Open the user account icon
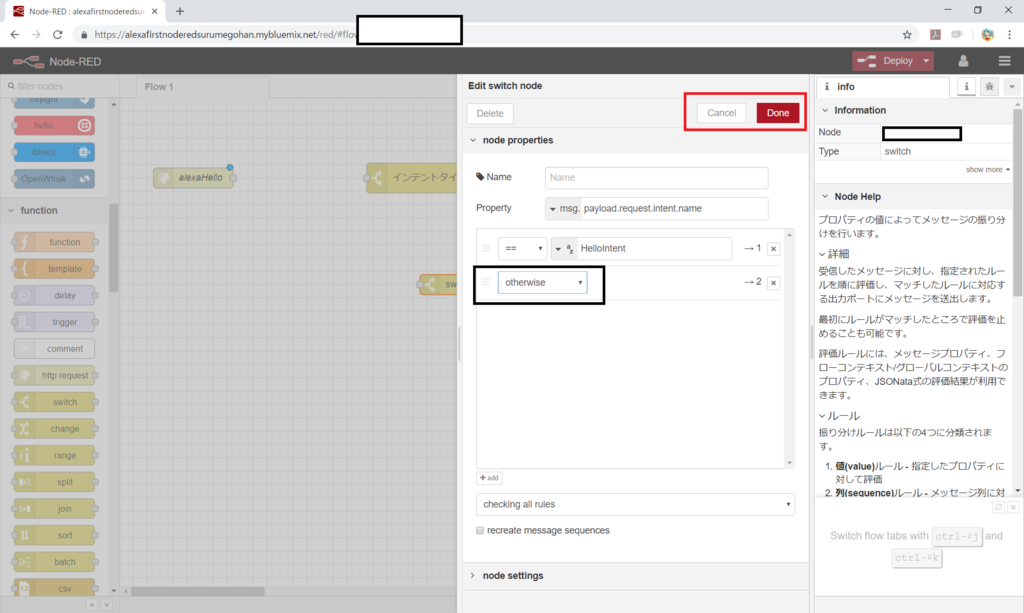Image resolution: width=1024 pixels, height=613 pixels. pyautogui.click(x=963, y=61)
